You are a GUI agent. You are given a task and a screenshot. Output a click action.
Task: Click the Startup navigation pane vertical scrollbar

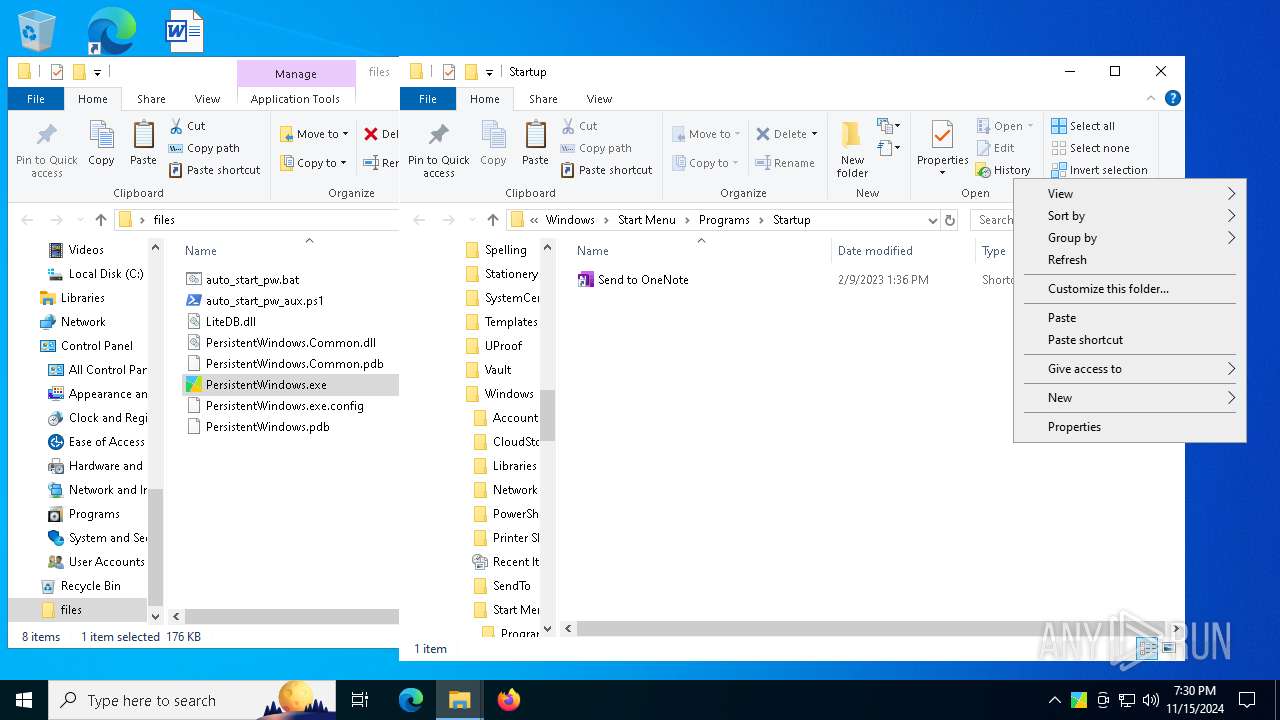click(x=547, y=415)
